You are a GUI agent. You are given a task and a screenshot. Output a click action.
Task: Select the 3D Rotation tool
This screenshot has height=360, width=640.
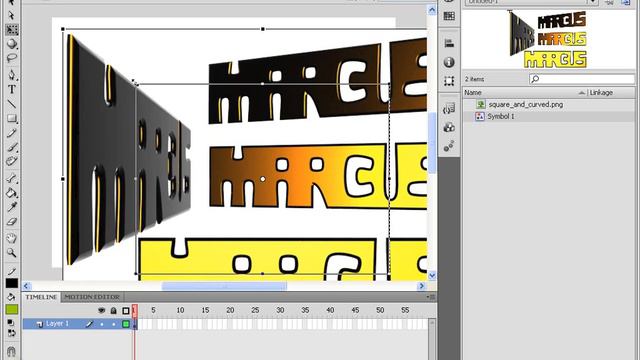pos(11,44)
